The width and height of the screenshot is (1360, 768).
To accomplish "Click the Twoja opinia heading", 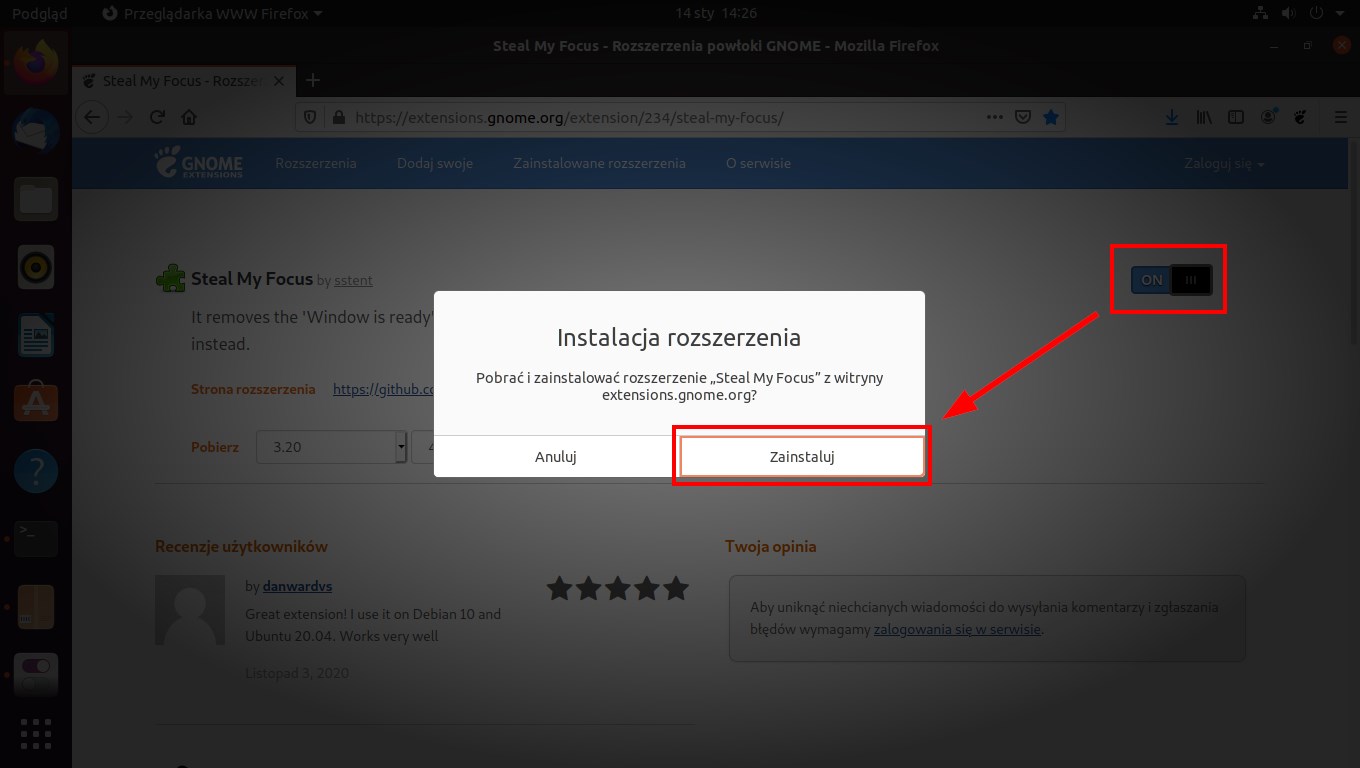I will (770, 546).
